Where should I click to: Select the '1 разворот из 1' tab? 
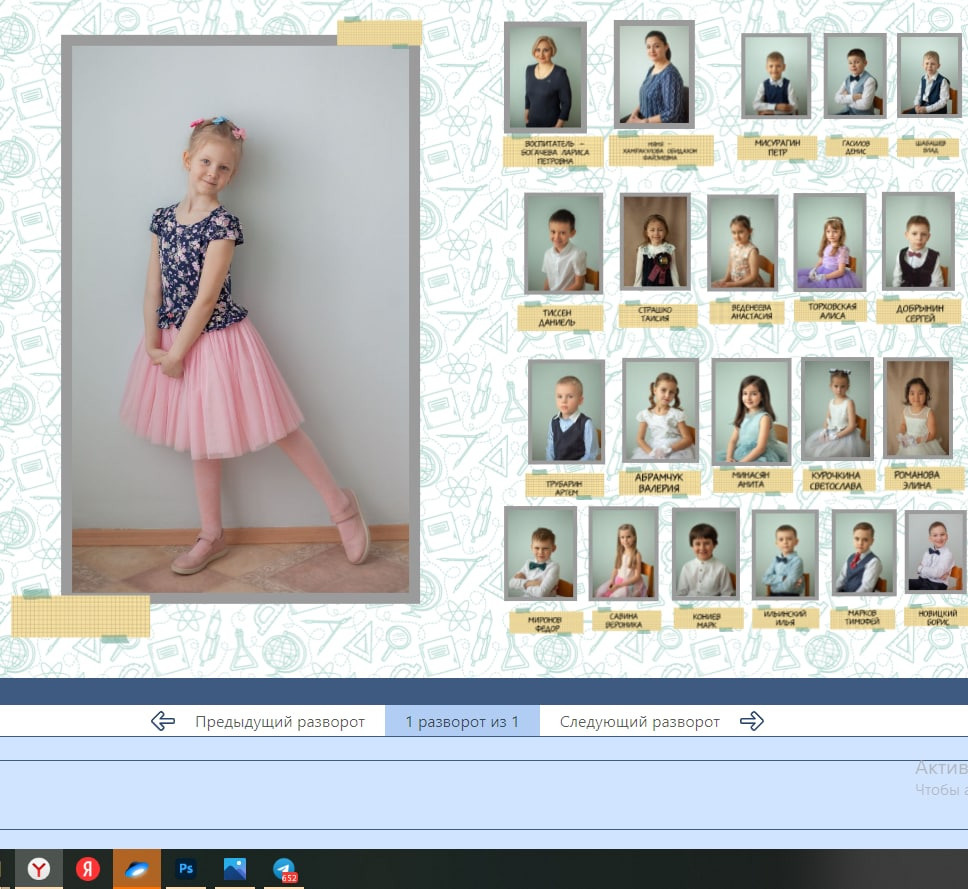[462, 721]
